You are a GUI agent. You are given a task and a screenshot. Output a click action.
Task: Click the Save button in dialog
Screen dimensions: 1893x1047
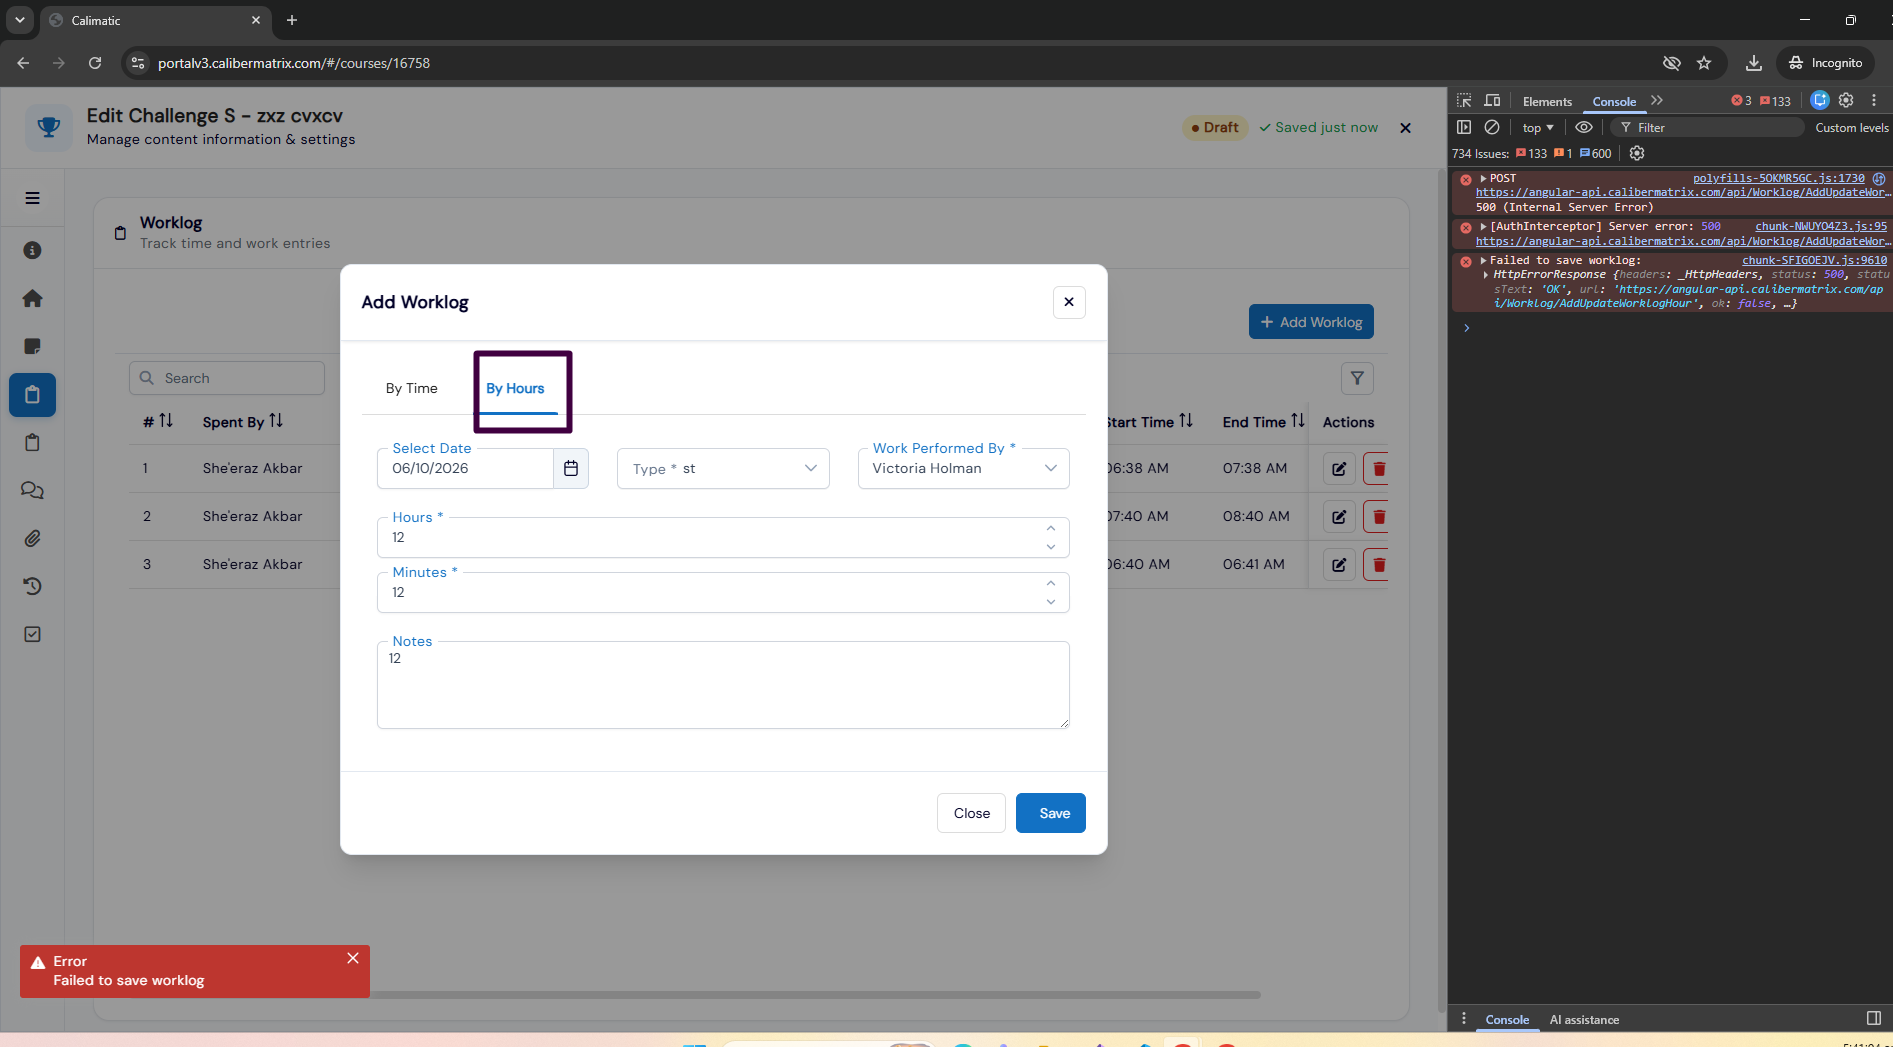tap(1051, 813)
